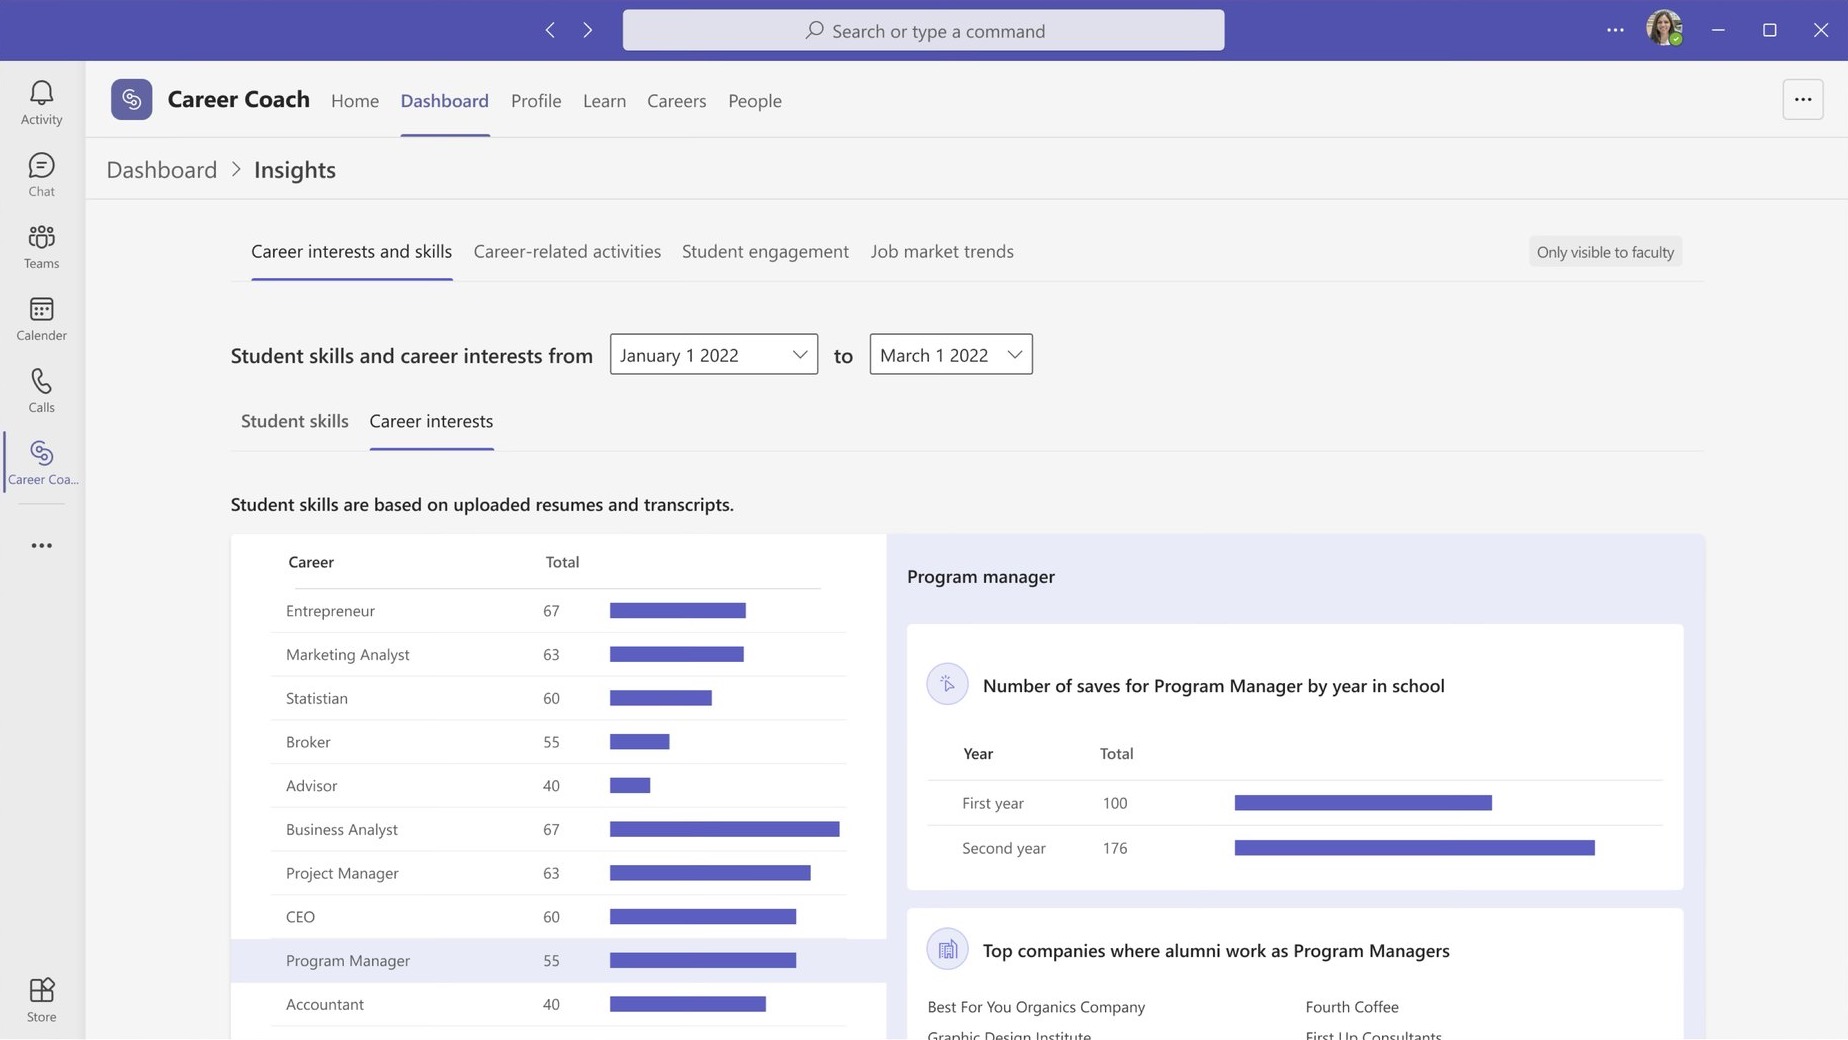
Task: Select the Marketing Analyst row
Action: click(x=558, y=654)
